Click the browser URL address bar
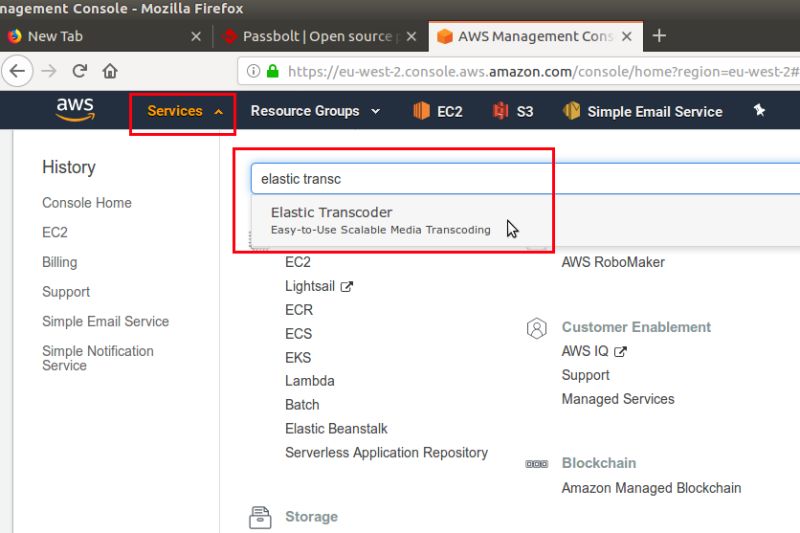Screen dimensions: 800x533 click(x=519, y=71)
